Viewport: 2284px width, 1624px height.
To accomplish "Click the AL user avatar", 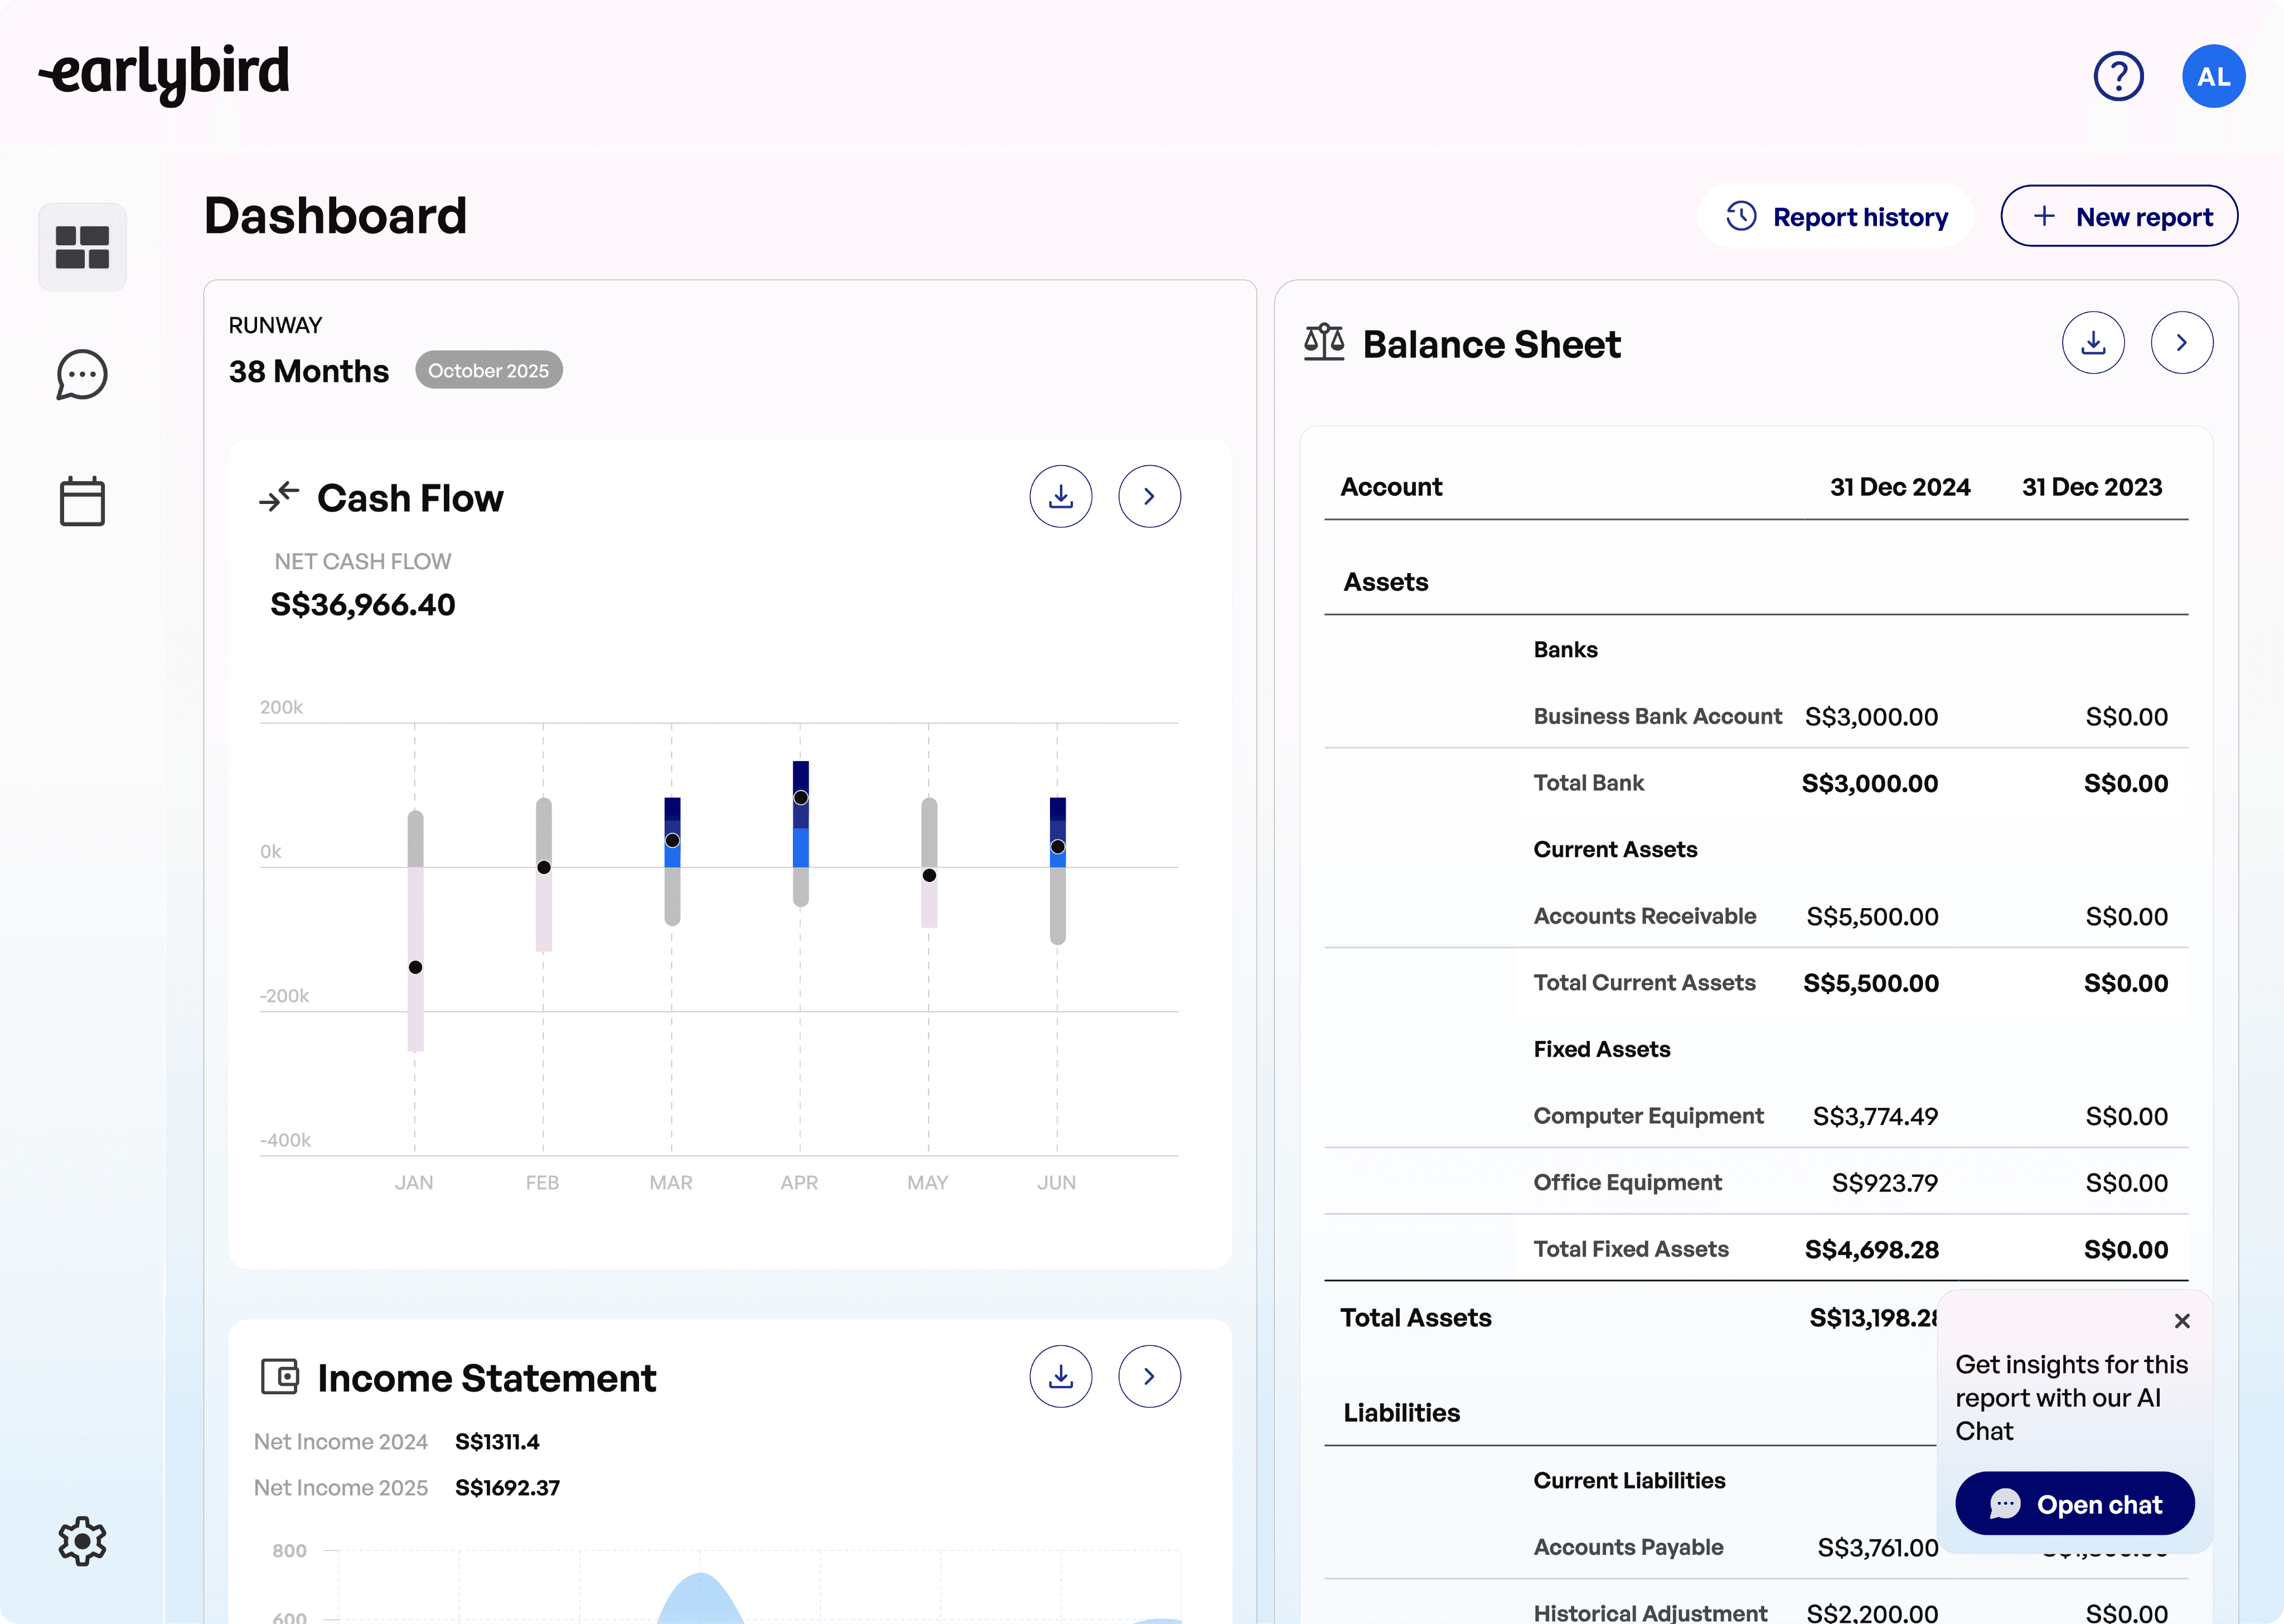I will click(2213, 76).
